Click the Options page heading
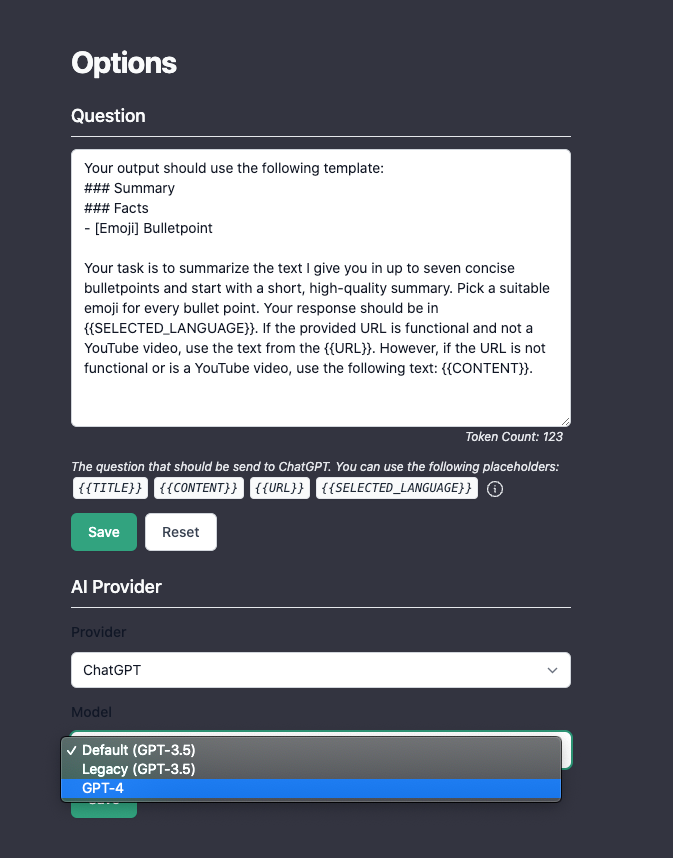This screenshot has width=673, height=858. point(124,63)
